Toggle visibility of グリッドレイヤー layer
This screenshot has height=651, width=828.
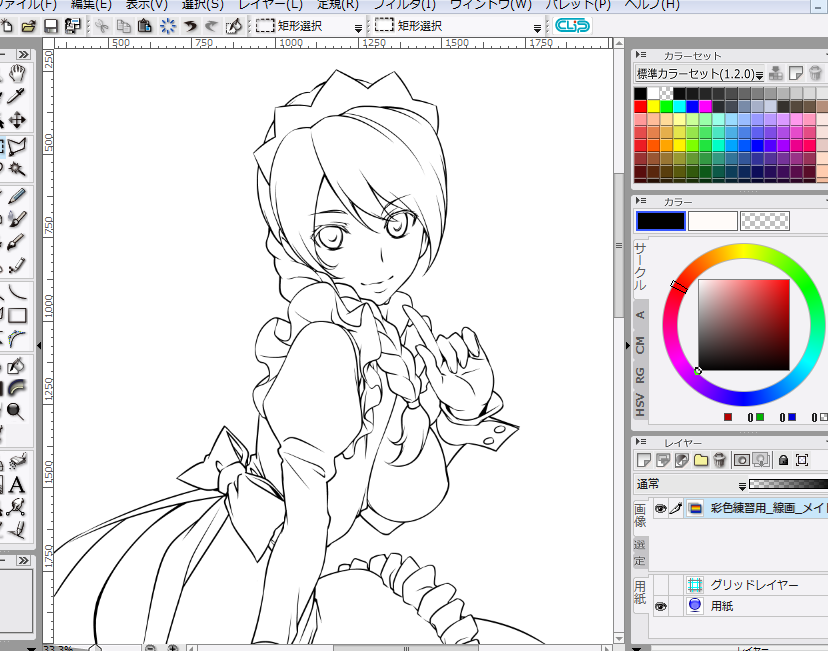tap(660, 584)
